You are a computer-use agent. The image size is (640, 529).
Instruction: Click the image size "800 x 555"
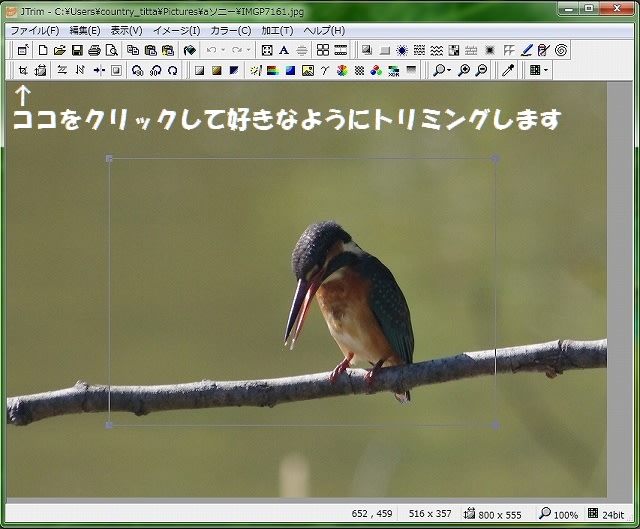tap(500, 515)
